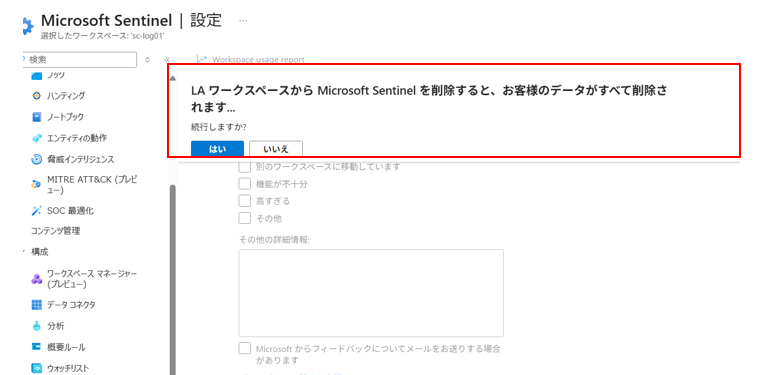Open the ウォッチリスト menu item
The image size is (759, 375).
click(60, 368)
